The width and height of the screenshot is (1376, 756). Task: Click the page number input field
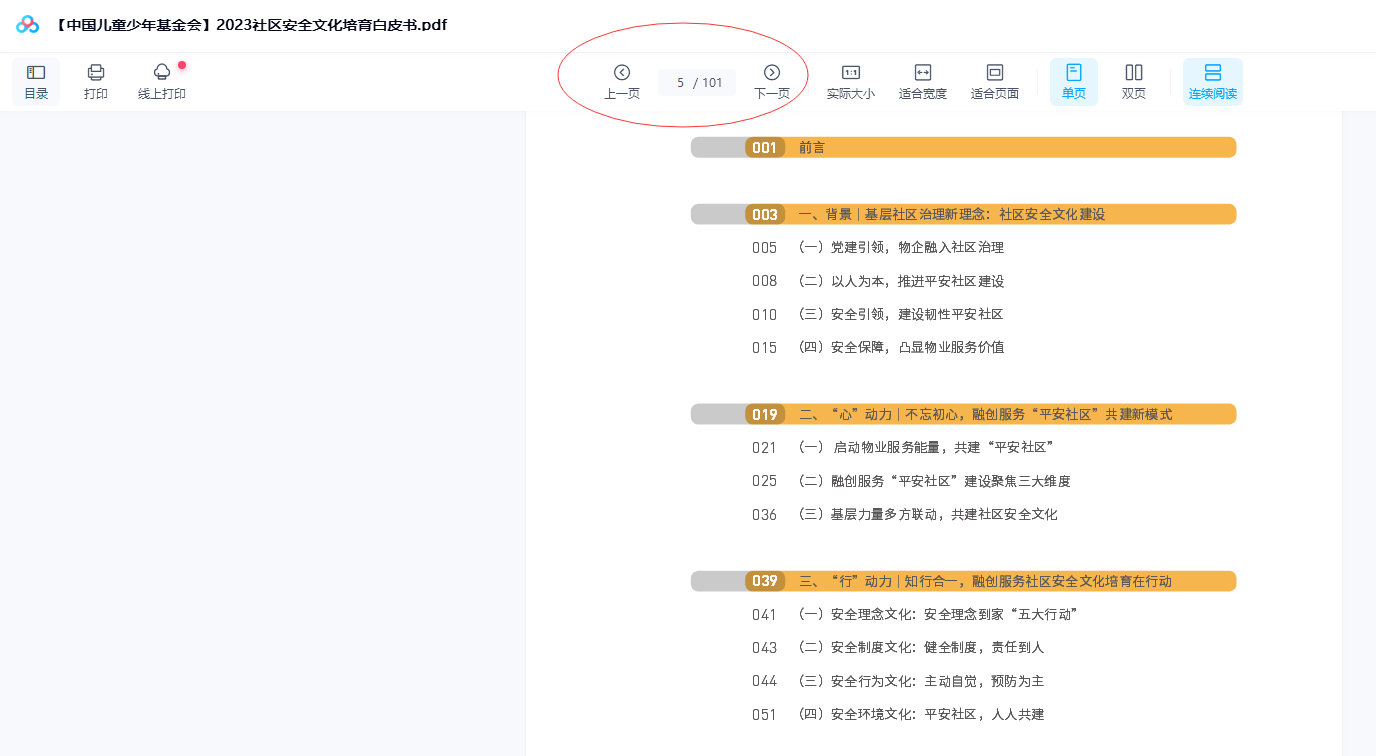click(681, 83)
